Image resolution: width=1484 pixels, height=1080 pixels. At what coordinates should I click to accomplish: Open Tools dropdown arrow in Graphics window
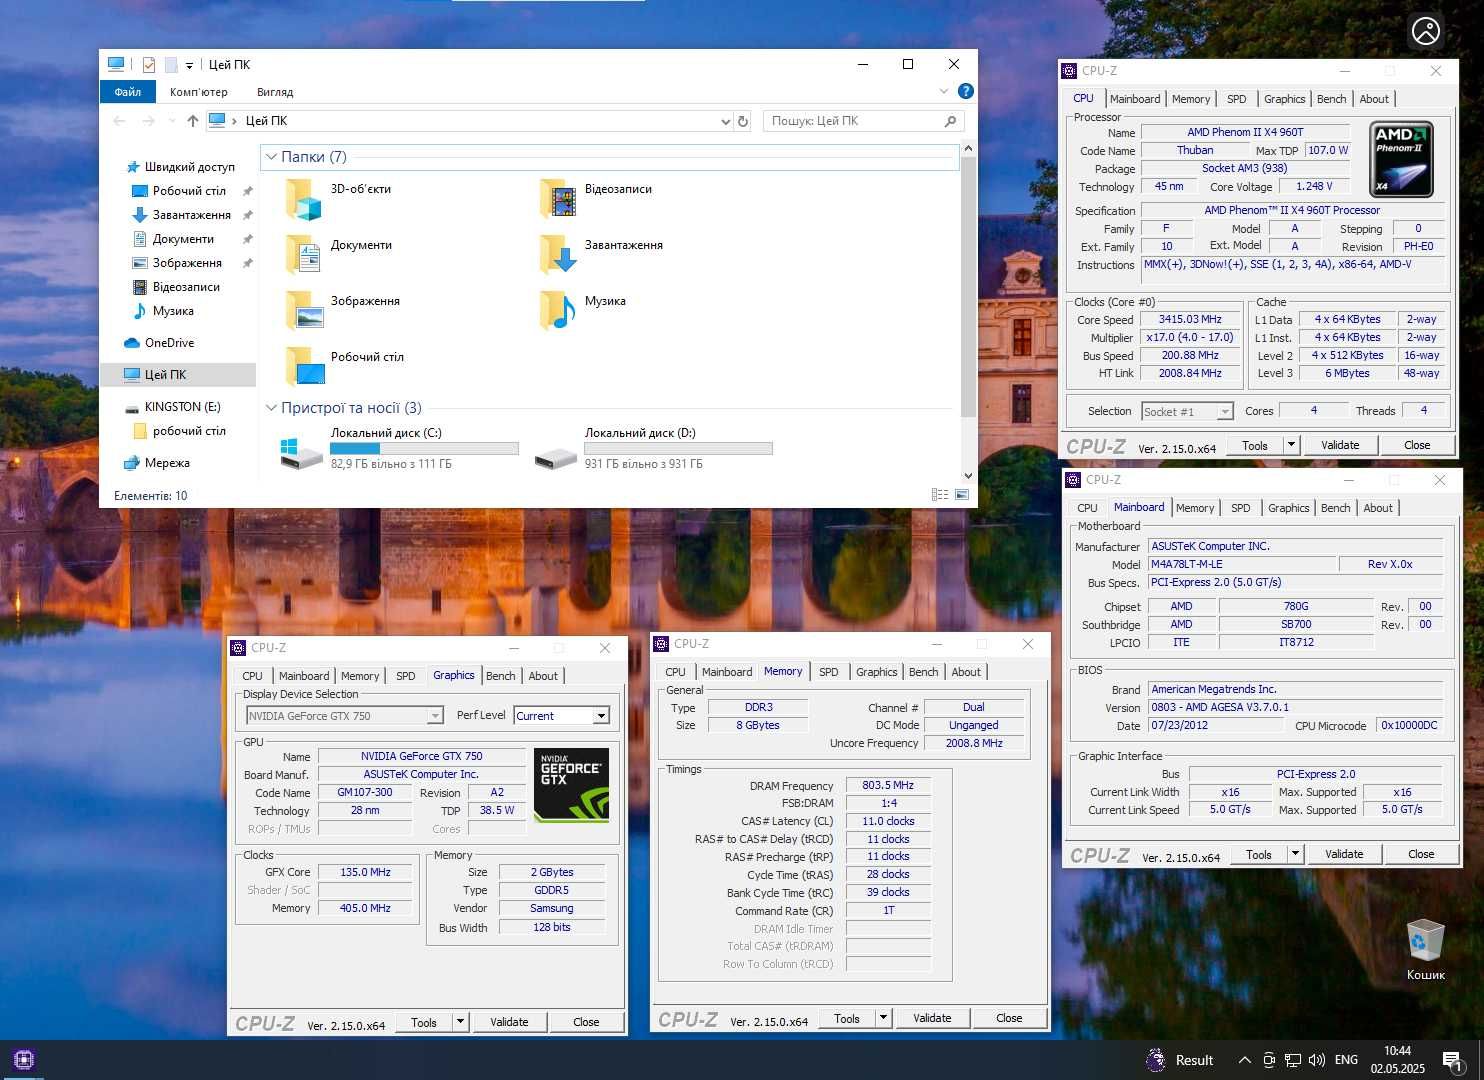coord(460,1022)
